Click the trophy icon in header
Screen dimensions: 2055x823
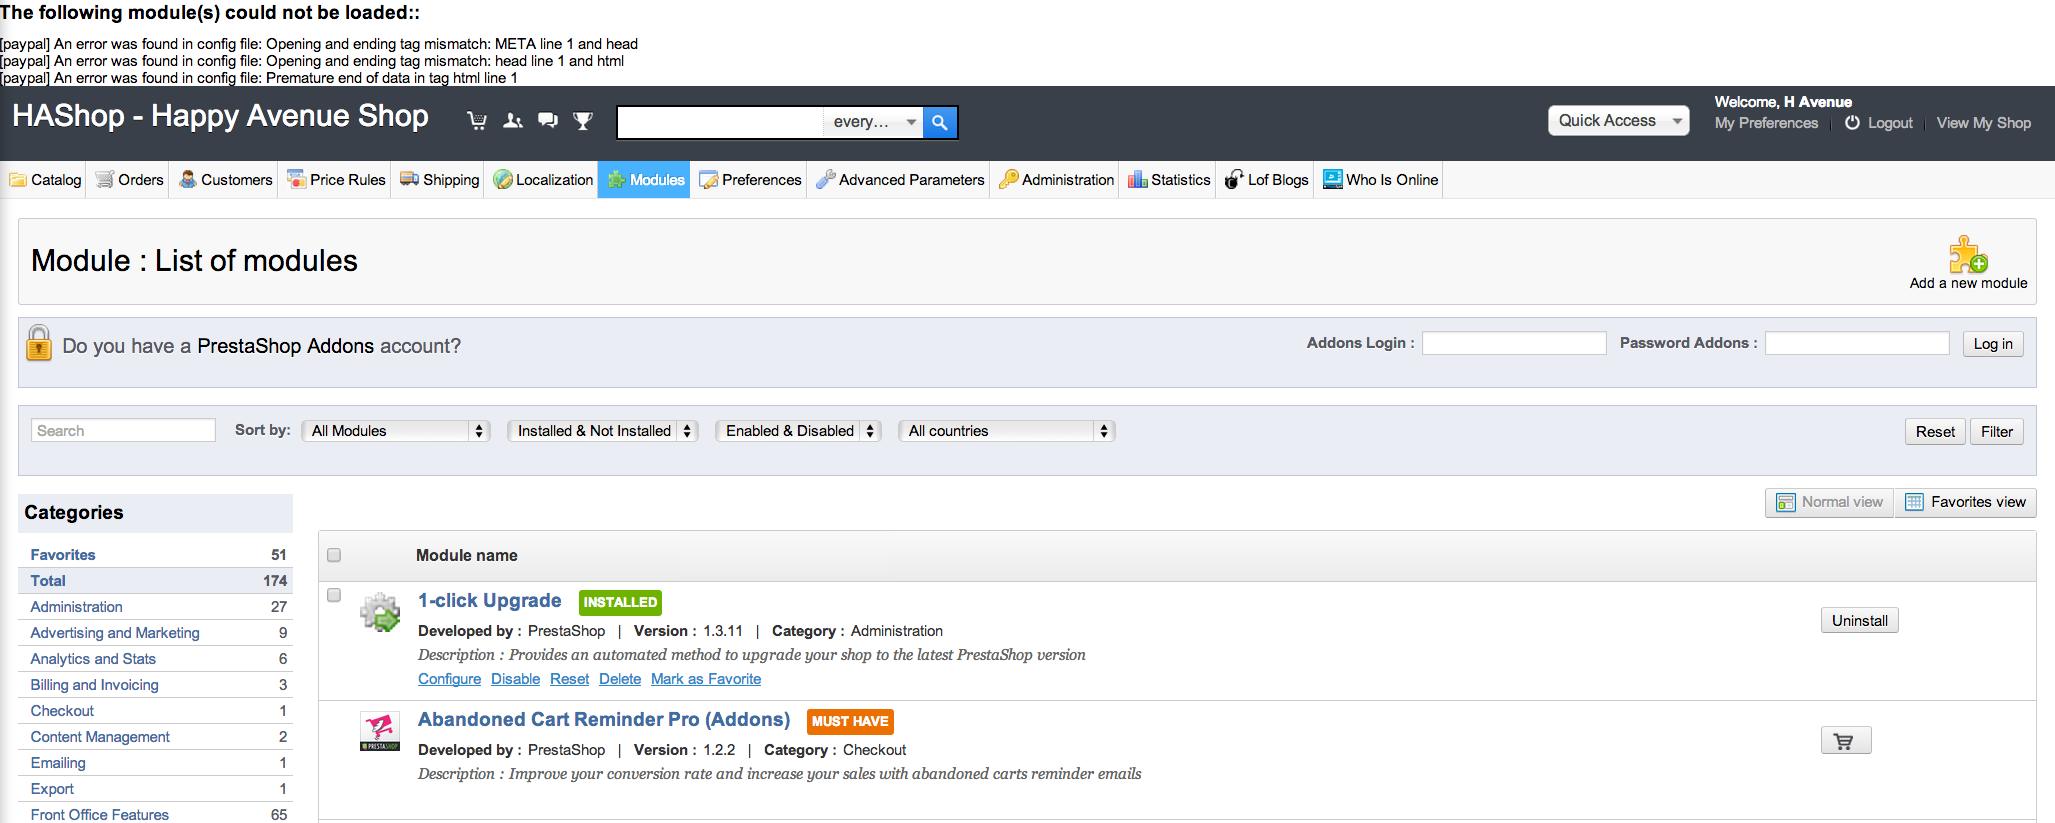pos(583,121)
